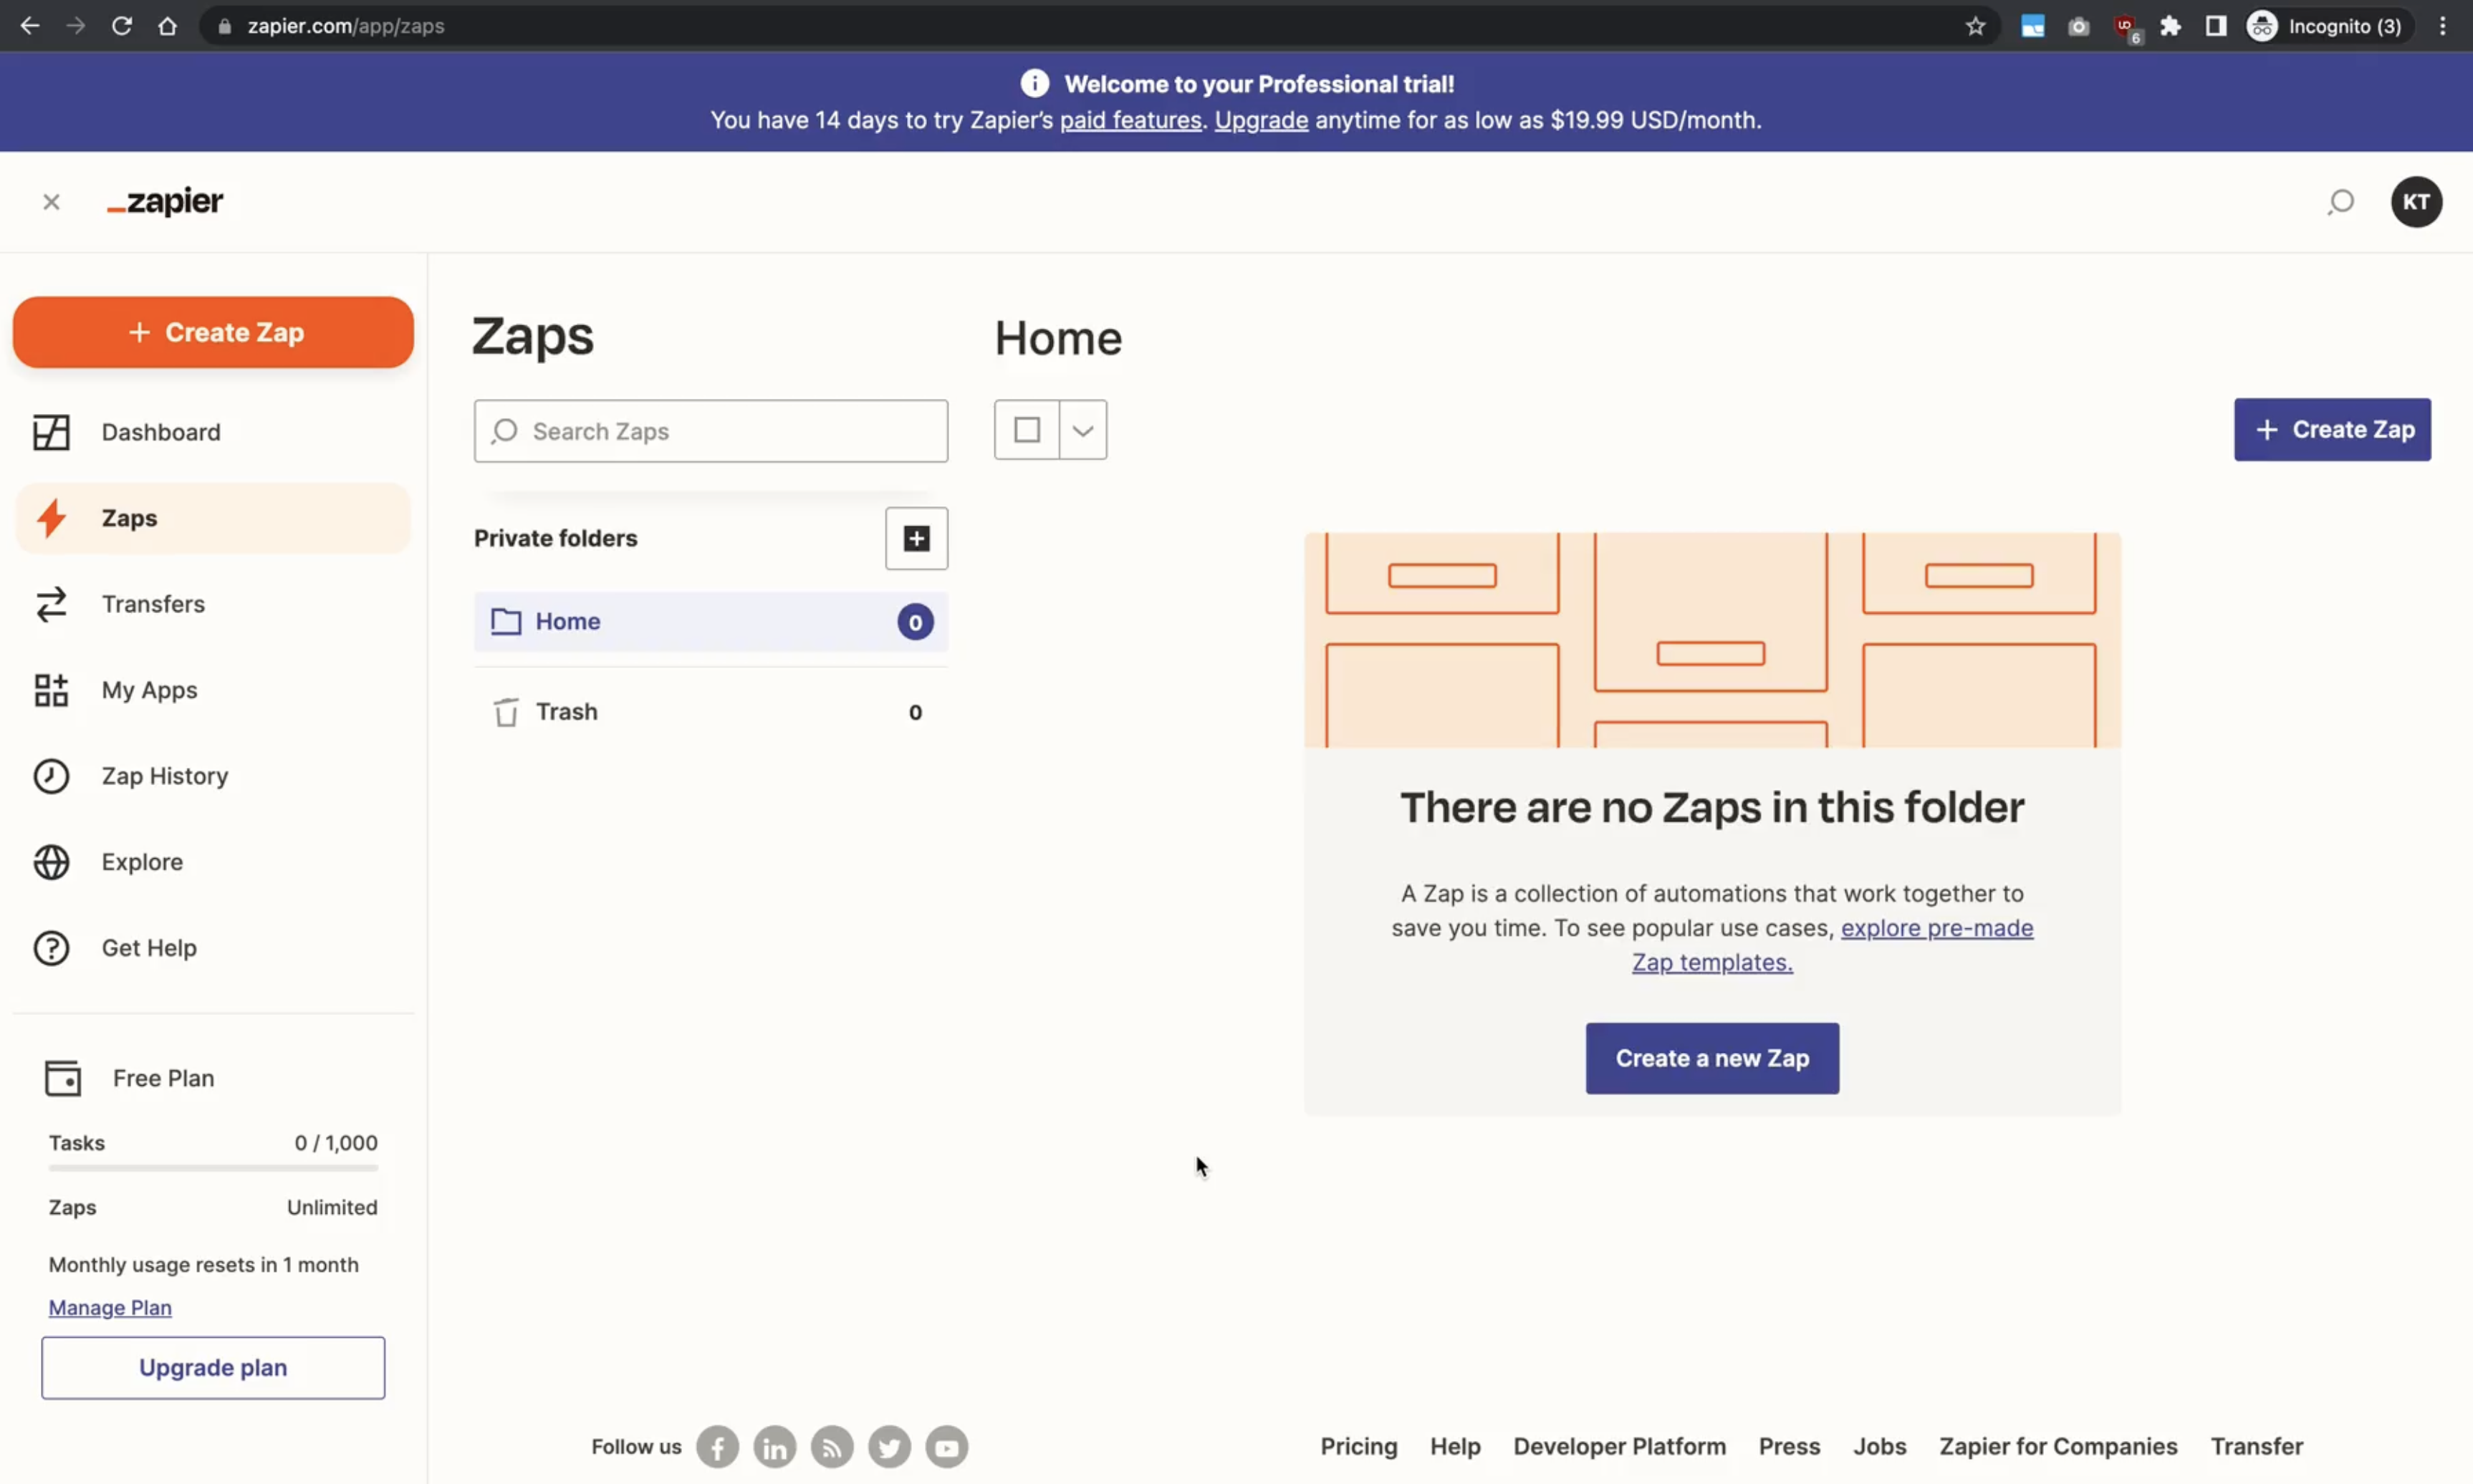Open the KT account avatar menu
Viewport: 2473px width, 1484px height.
click(2416, 202)
